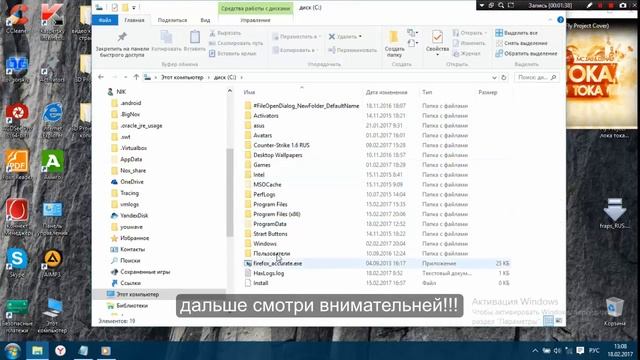The height and width of the screenshot is (360, 640).
Task: Click the Copy (Копировать) ribbon icon
Action: click(166, 37)
